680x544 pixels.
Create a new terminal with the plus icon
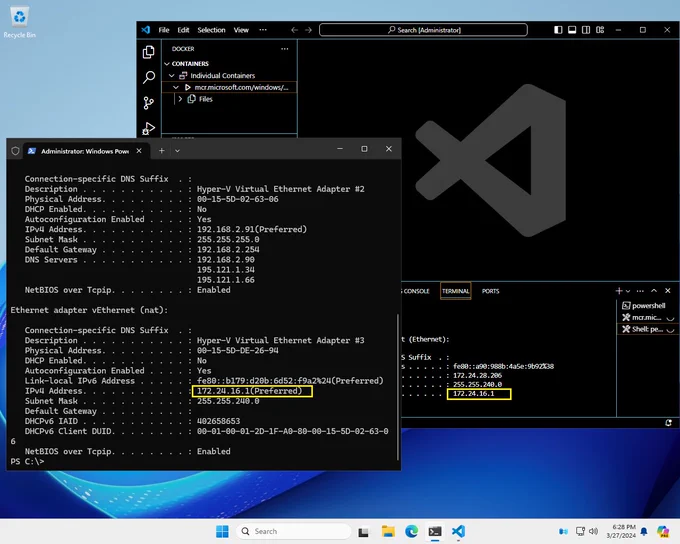pos(619,291)
